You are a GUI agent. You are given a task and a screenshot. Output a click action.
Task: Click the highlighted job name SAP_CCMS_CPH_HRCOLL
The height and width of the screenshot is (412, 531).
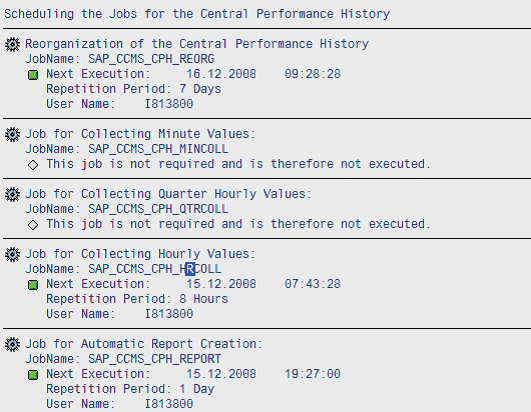click(155, 269)
